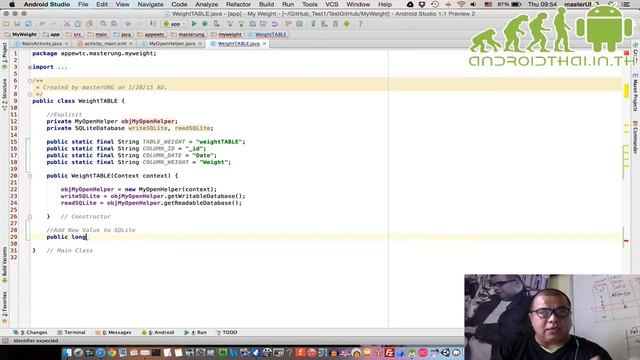This screenshot has height=360, width=640.
Task: Toggle tool window bars corner button
Action: (x=5, y=341)
